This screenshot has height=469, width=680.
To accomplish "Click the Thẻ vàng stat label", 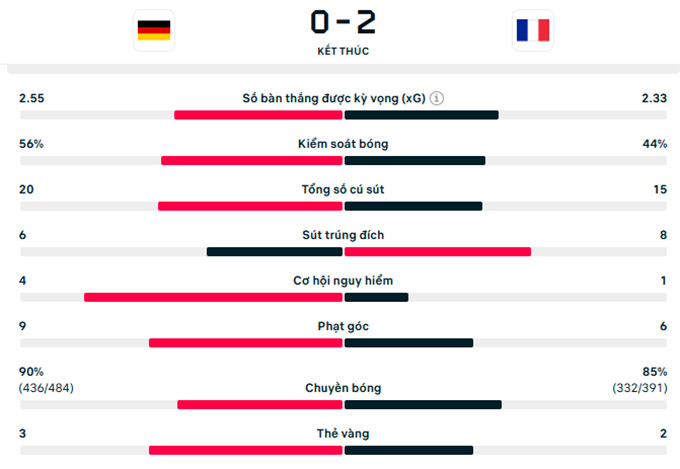I will tap(343, 433).
